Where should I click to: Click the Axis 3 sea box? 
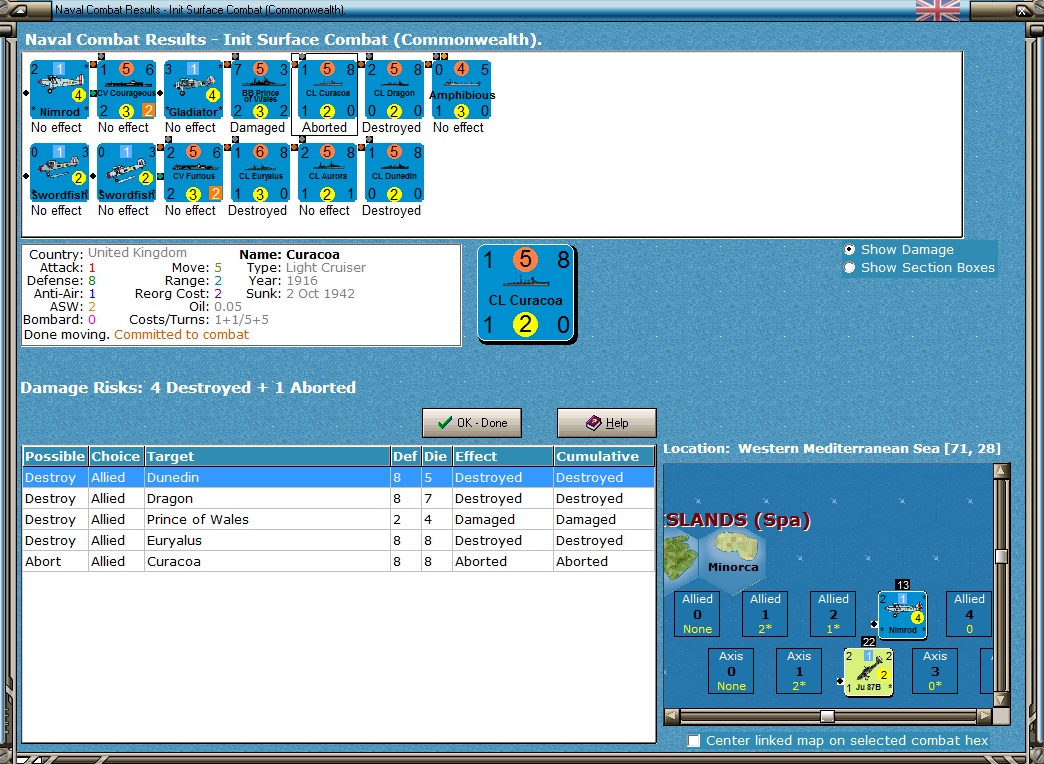[x=935, y=671]
